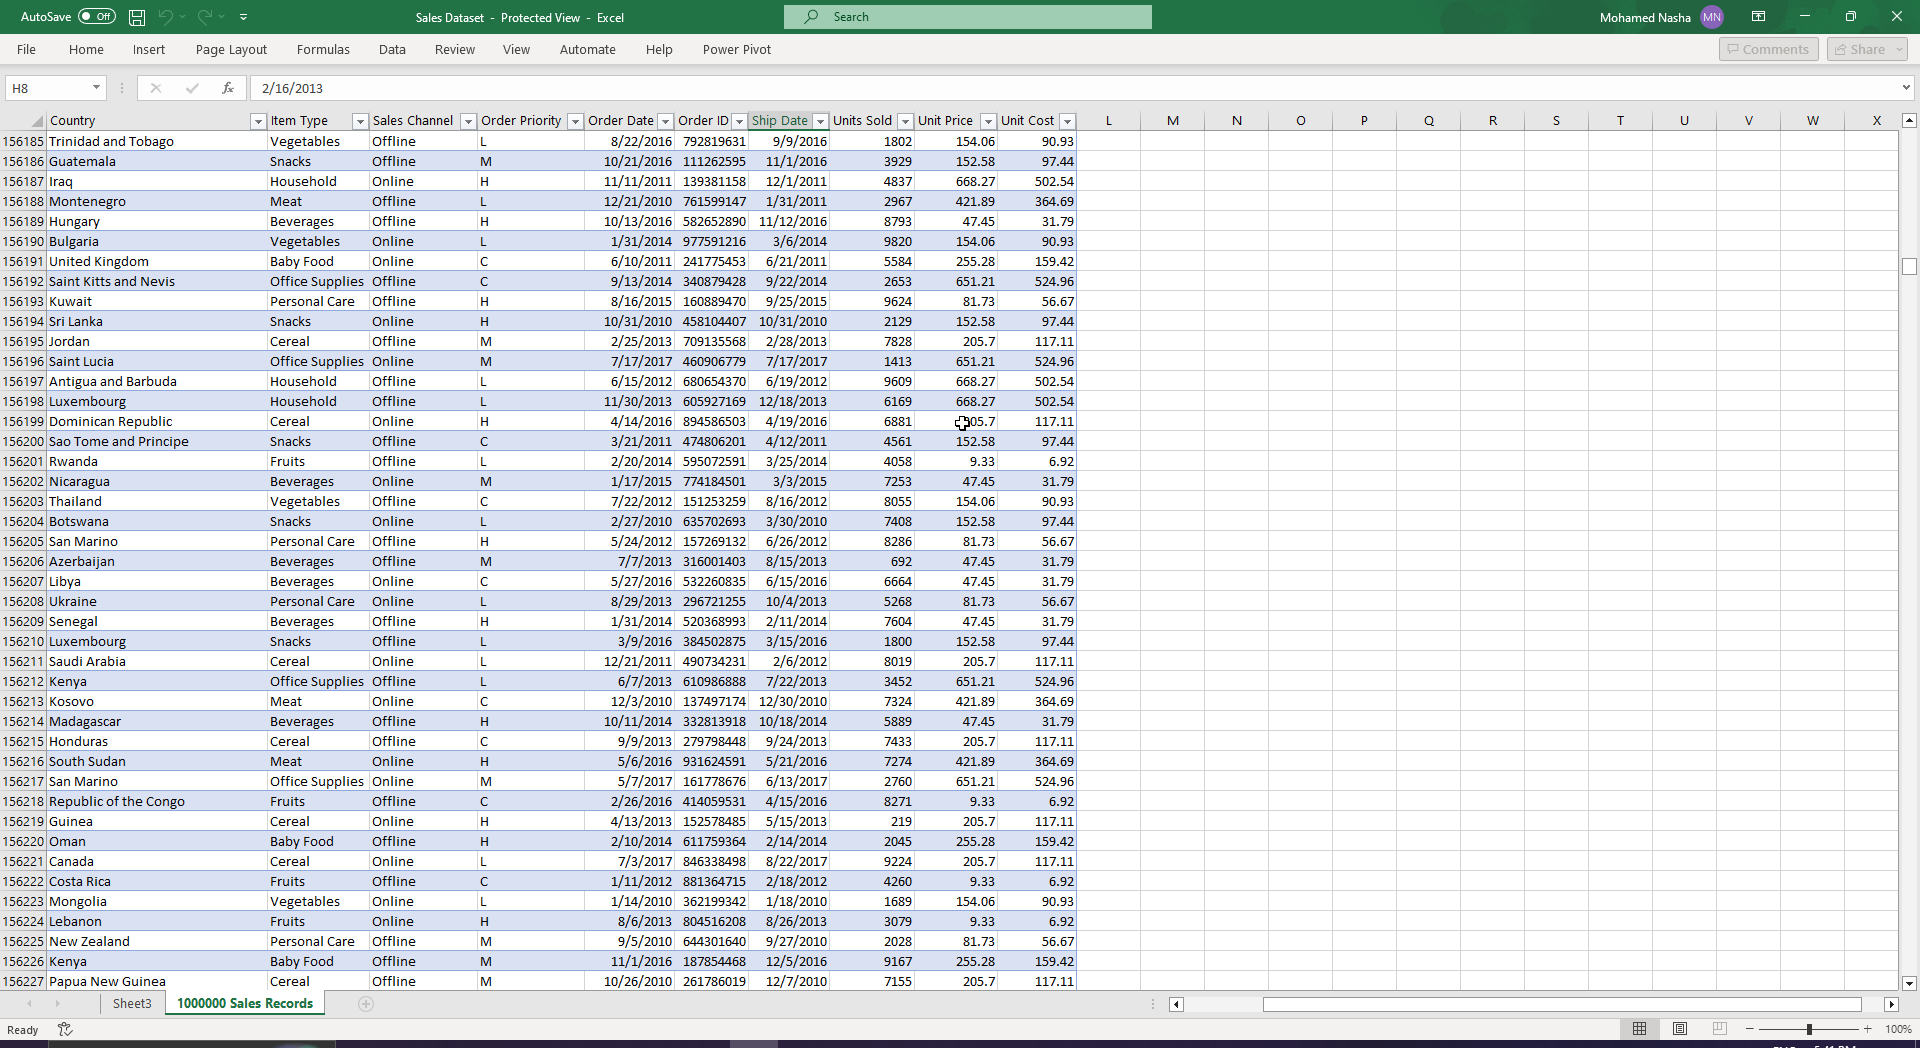1920x1048 pixels.
Task: Open the Data ribbon tab
Action: coord(392,49)
